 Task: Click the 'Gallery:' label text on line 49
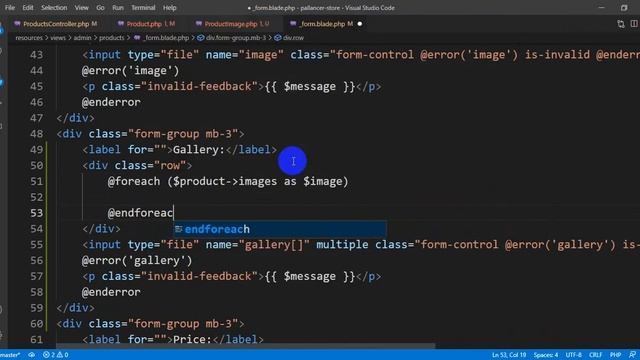[199, 150]
